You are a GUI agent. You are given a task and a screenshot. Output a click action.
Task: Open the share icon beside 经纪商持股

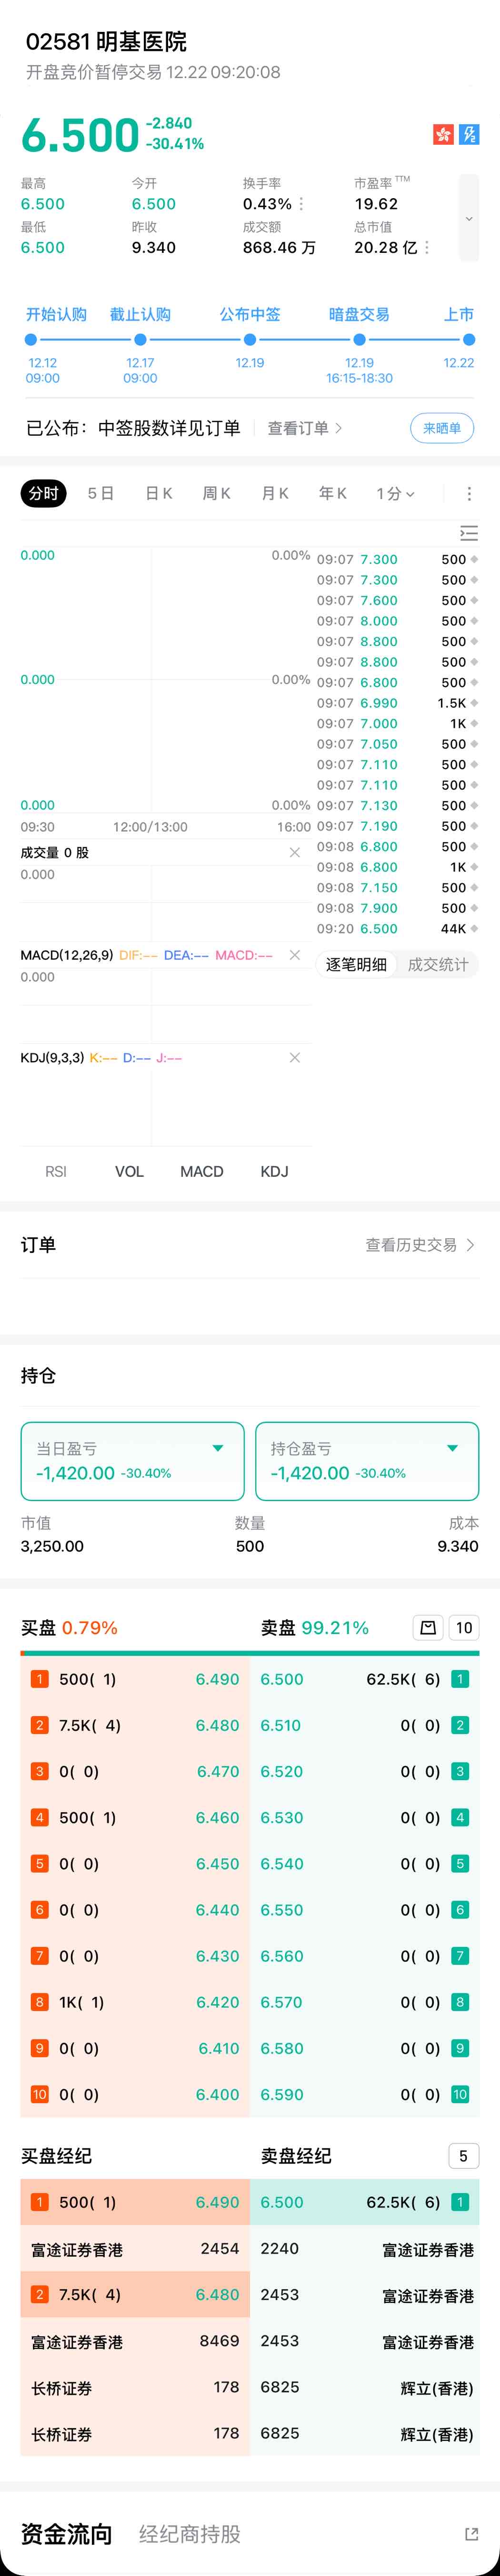tap(471, 2534)
